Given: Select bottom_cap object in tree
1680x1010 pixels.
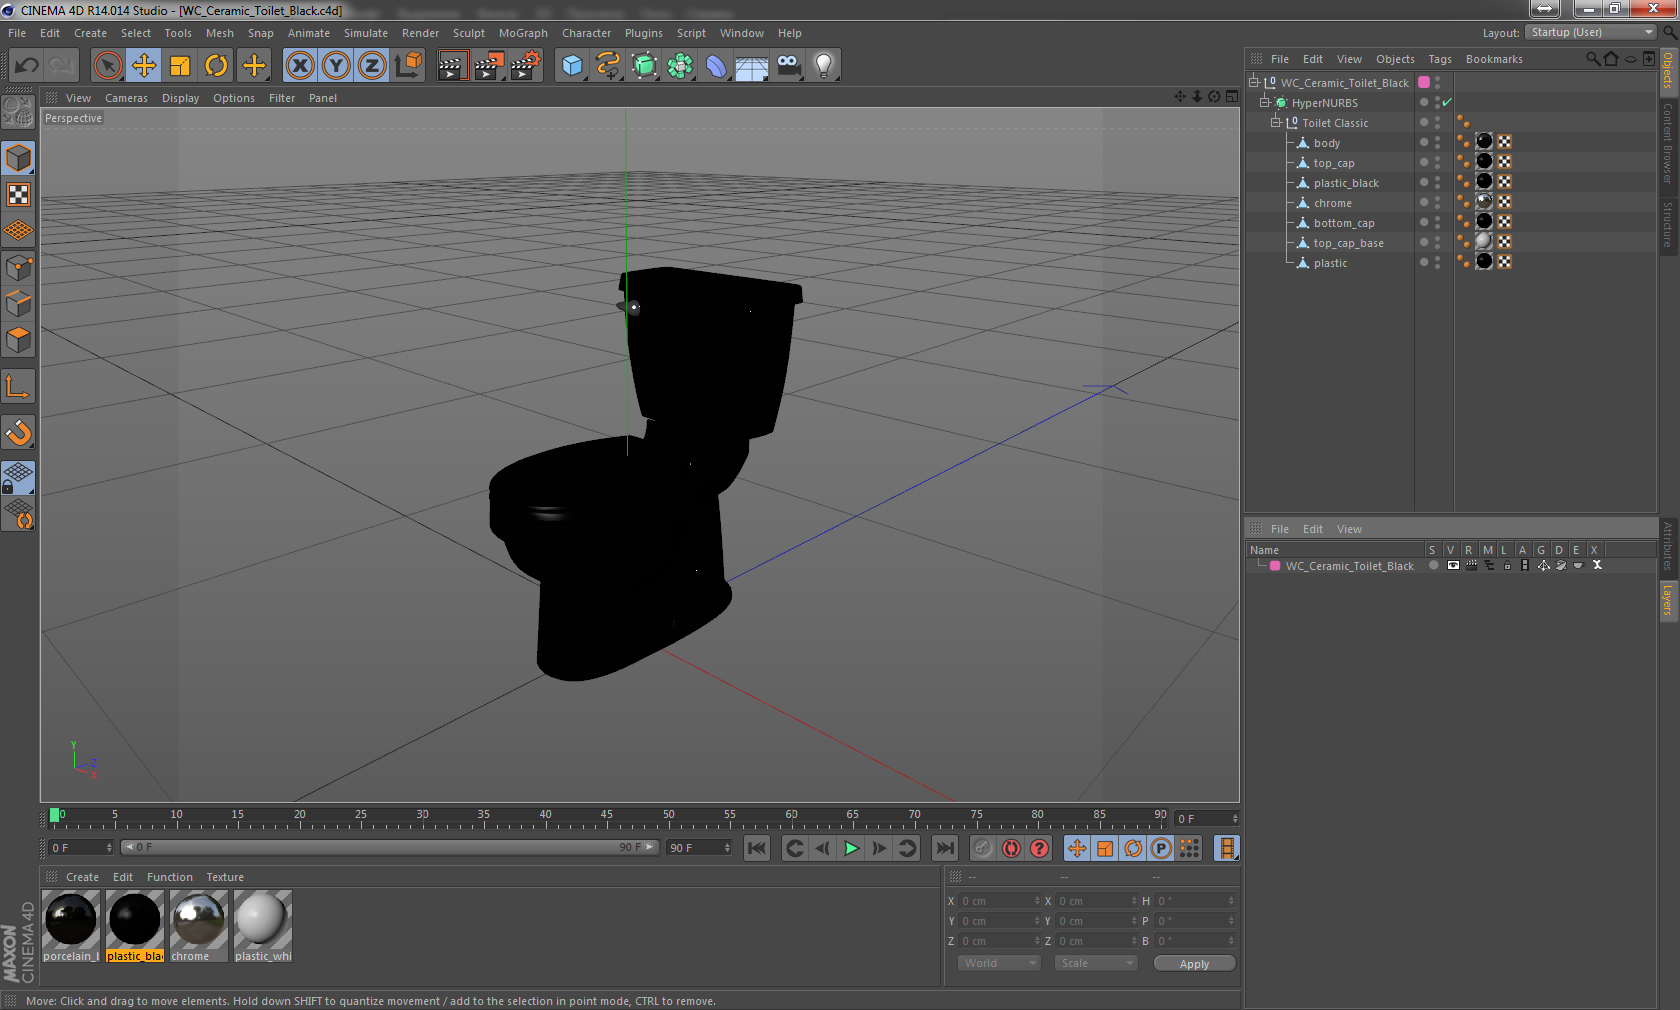Looking at the screenshot, I should point(1344,223).
